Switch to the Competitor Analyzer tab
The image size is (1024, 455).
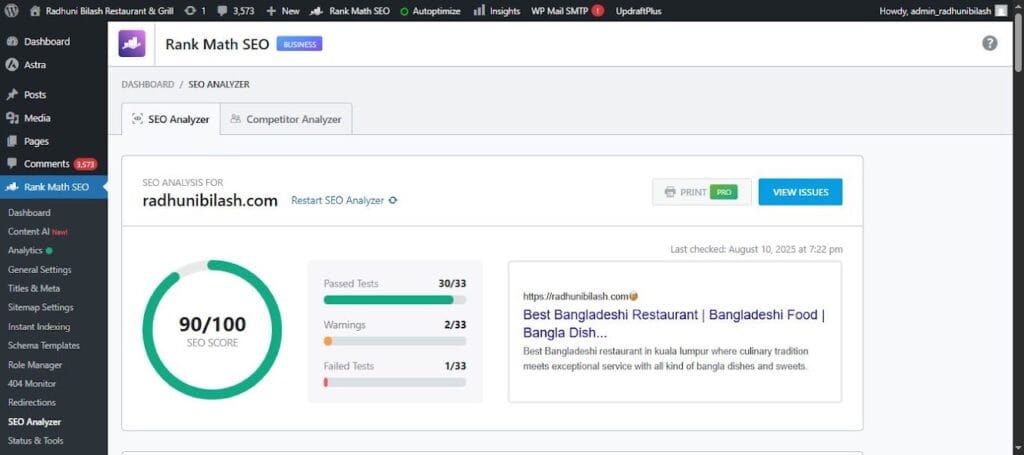click(x=286, y=119)
